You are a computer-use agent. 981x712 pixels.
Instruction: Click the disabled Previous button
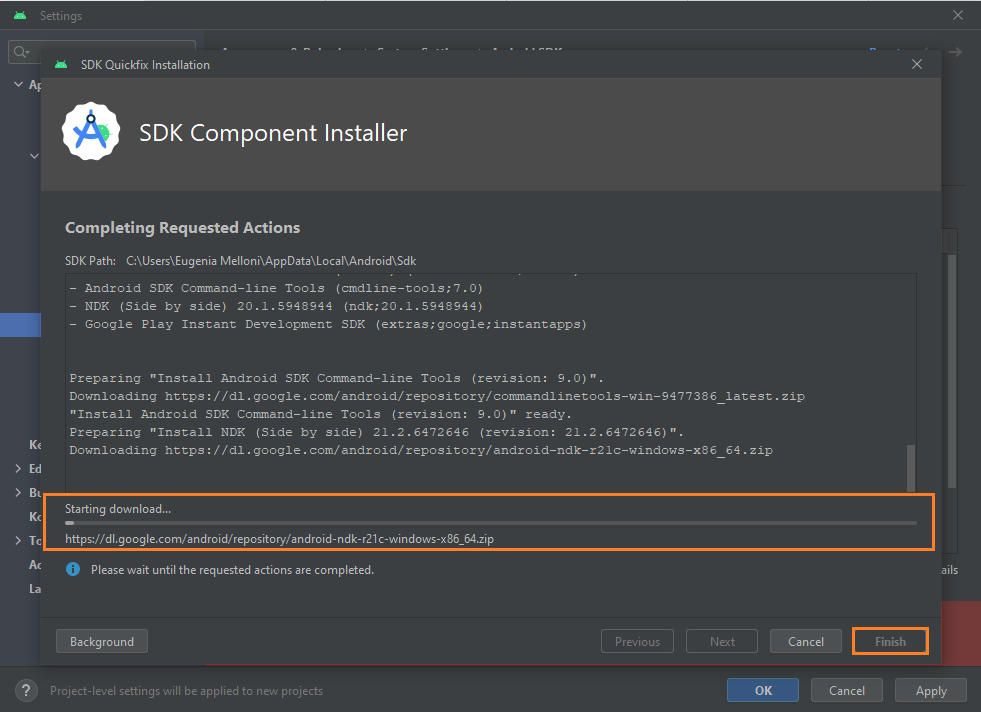[637, 641]
